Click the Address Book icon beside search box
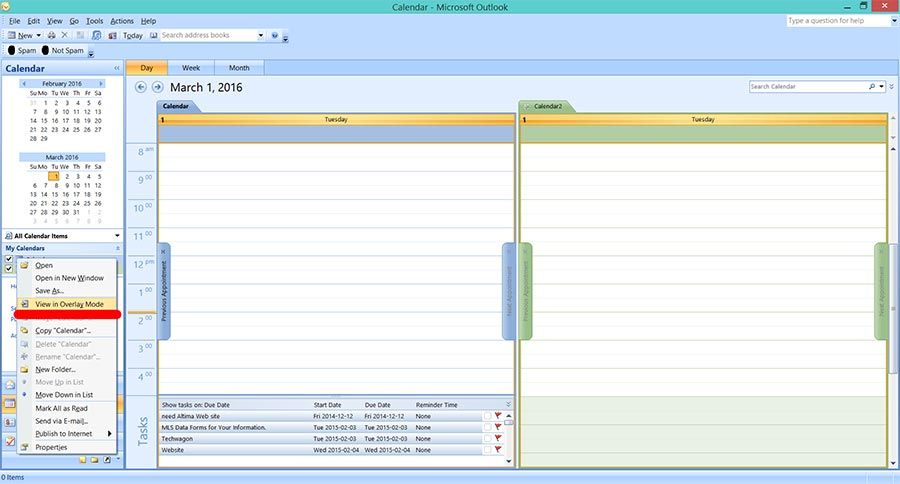This screenshot has width=900, height=484. click(154, 36)
